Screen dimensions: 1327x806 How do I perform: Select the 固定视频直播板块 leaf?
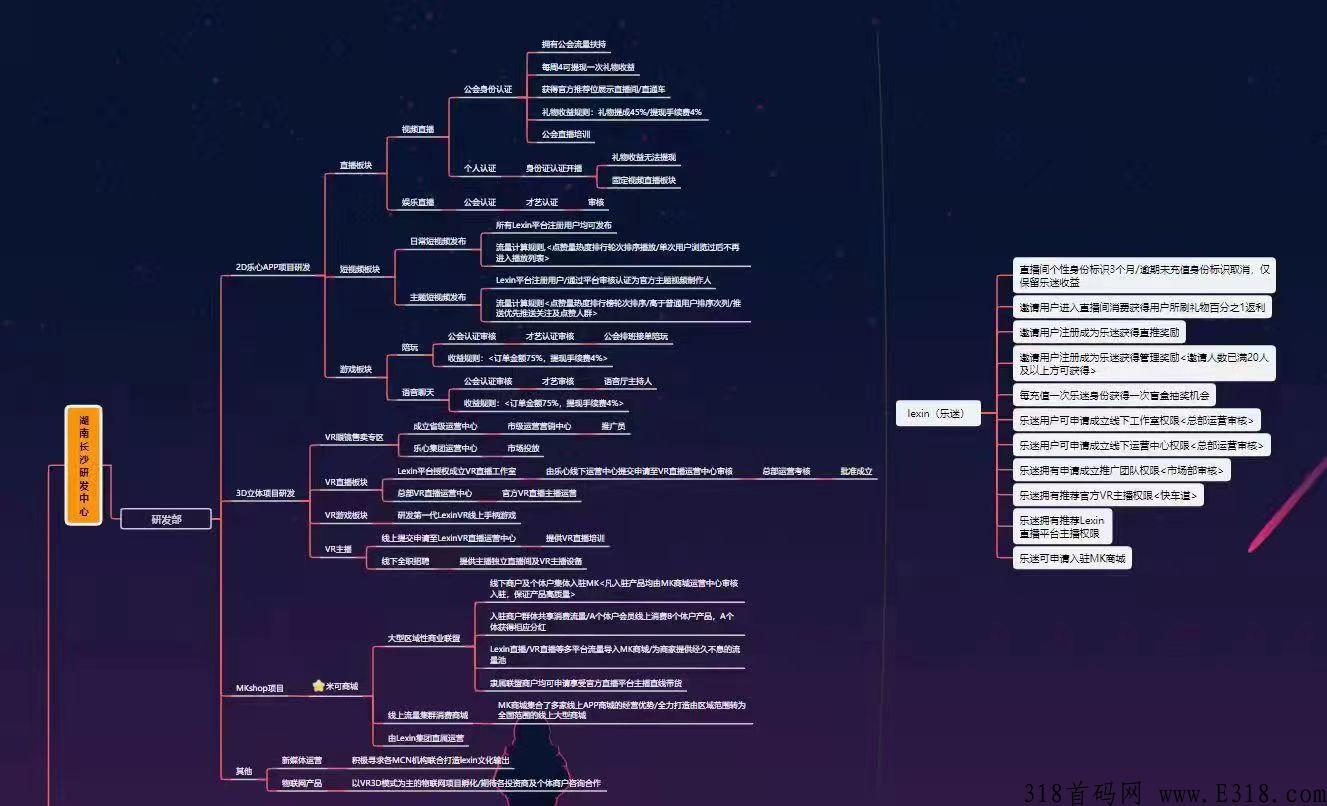click(643, 180)
